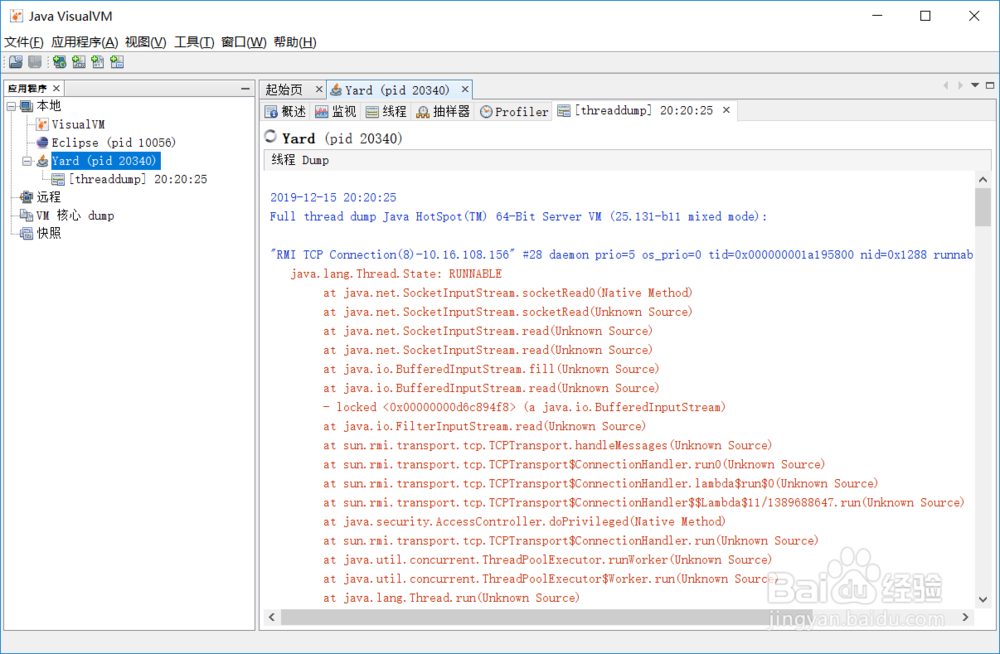This screenshot has height=654, width=1000.
Task: Click the 本地 computer icon in tree
Action: [26, 106]
